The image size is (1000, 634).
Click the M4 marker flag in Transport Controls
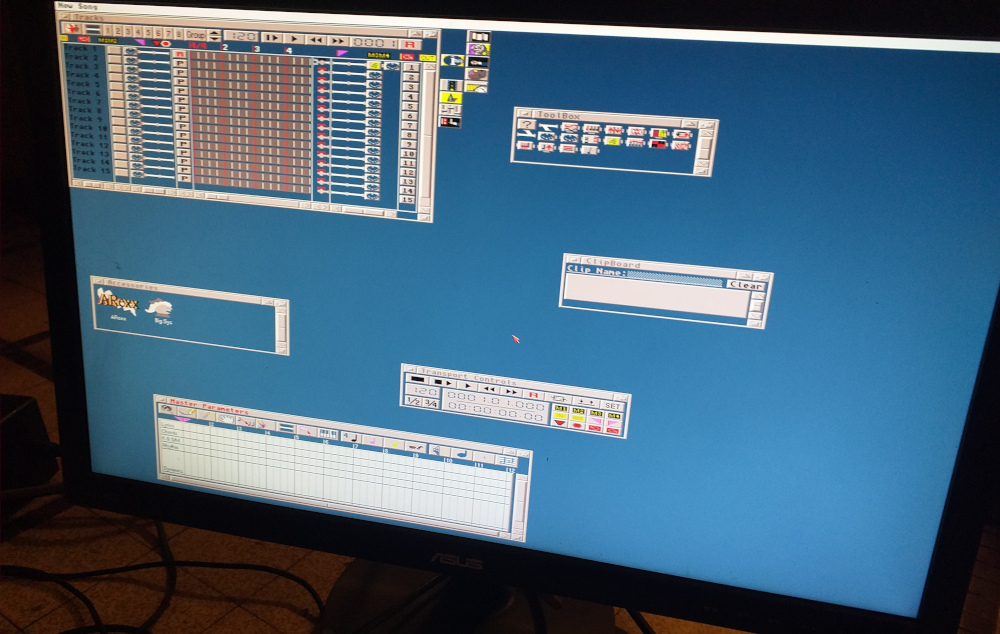[614, 415]
